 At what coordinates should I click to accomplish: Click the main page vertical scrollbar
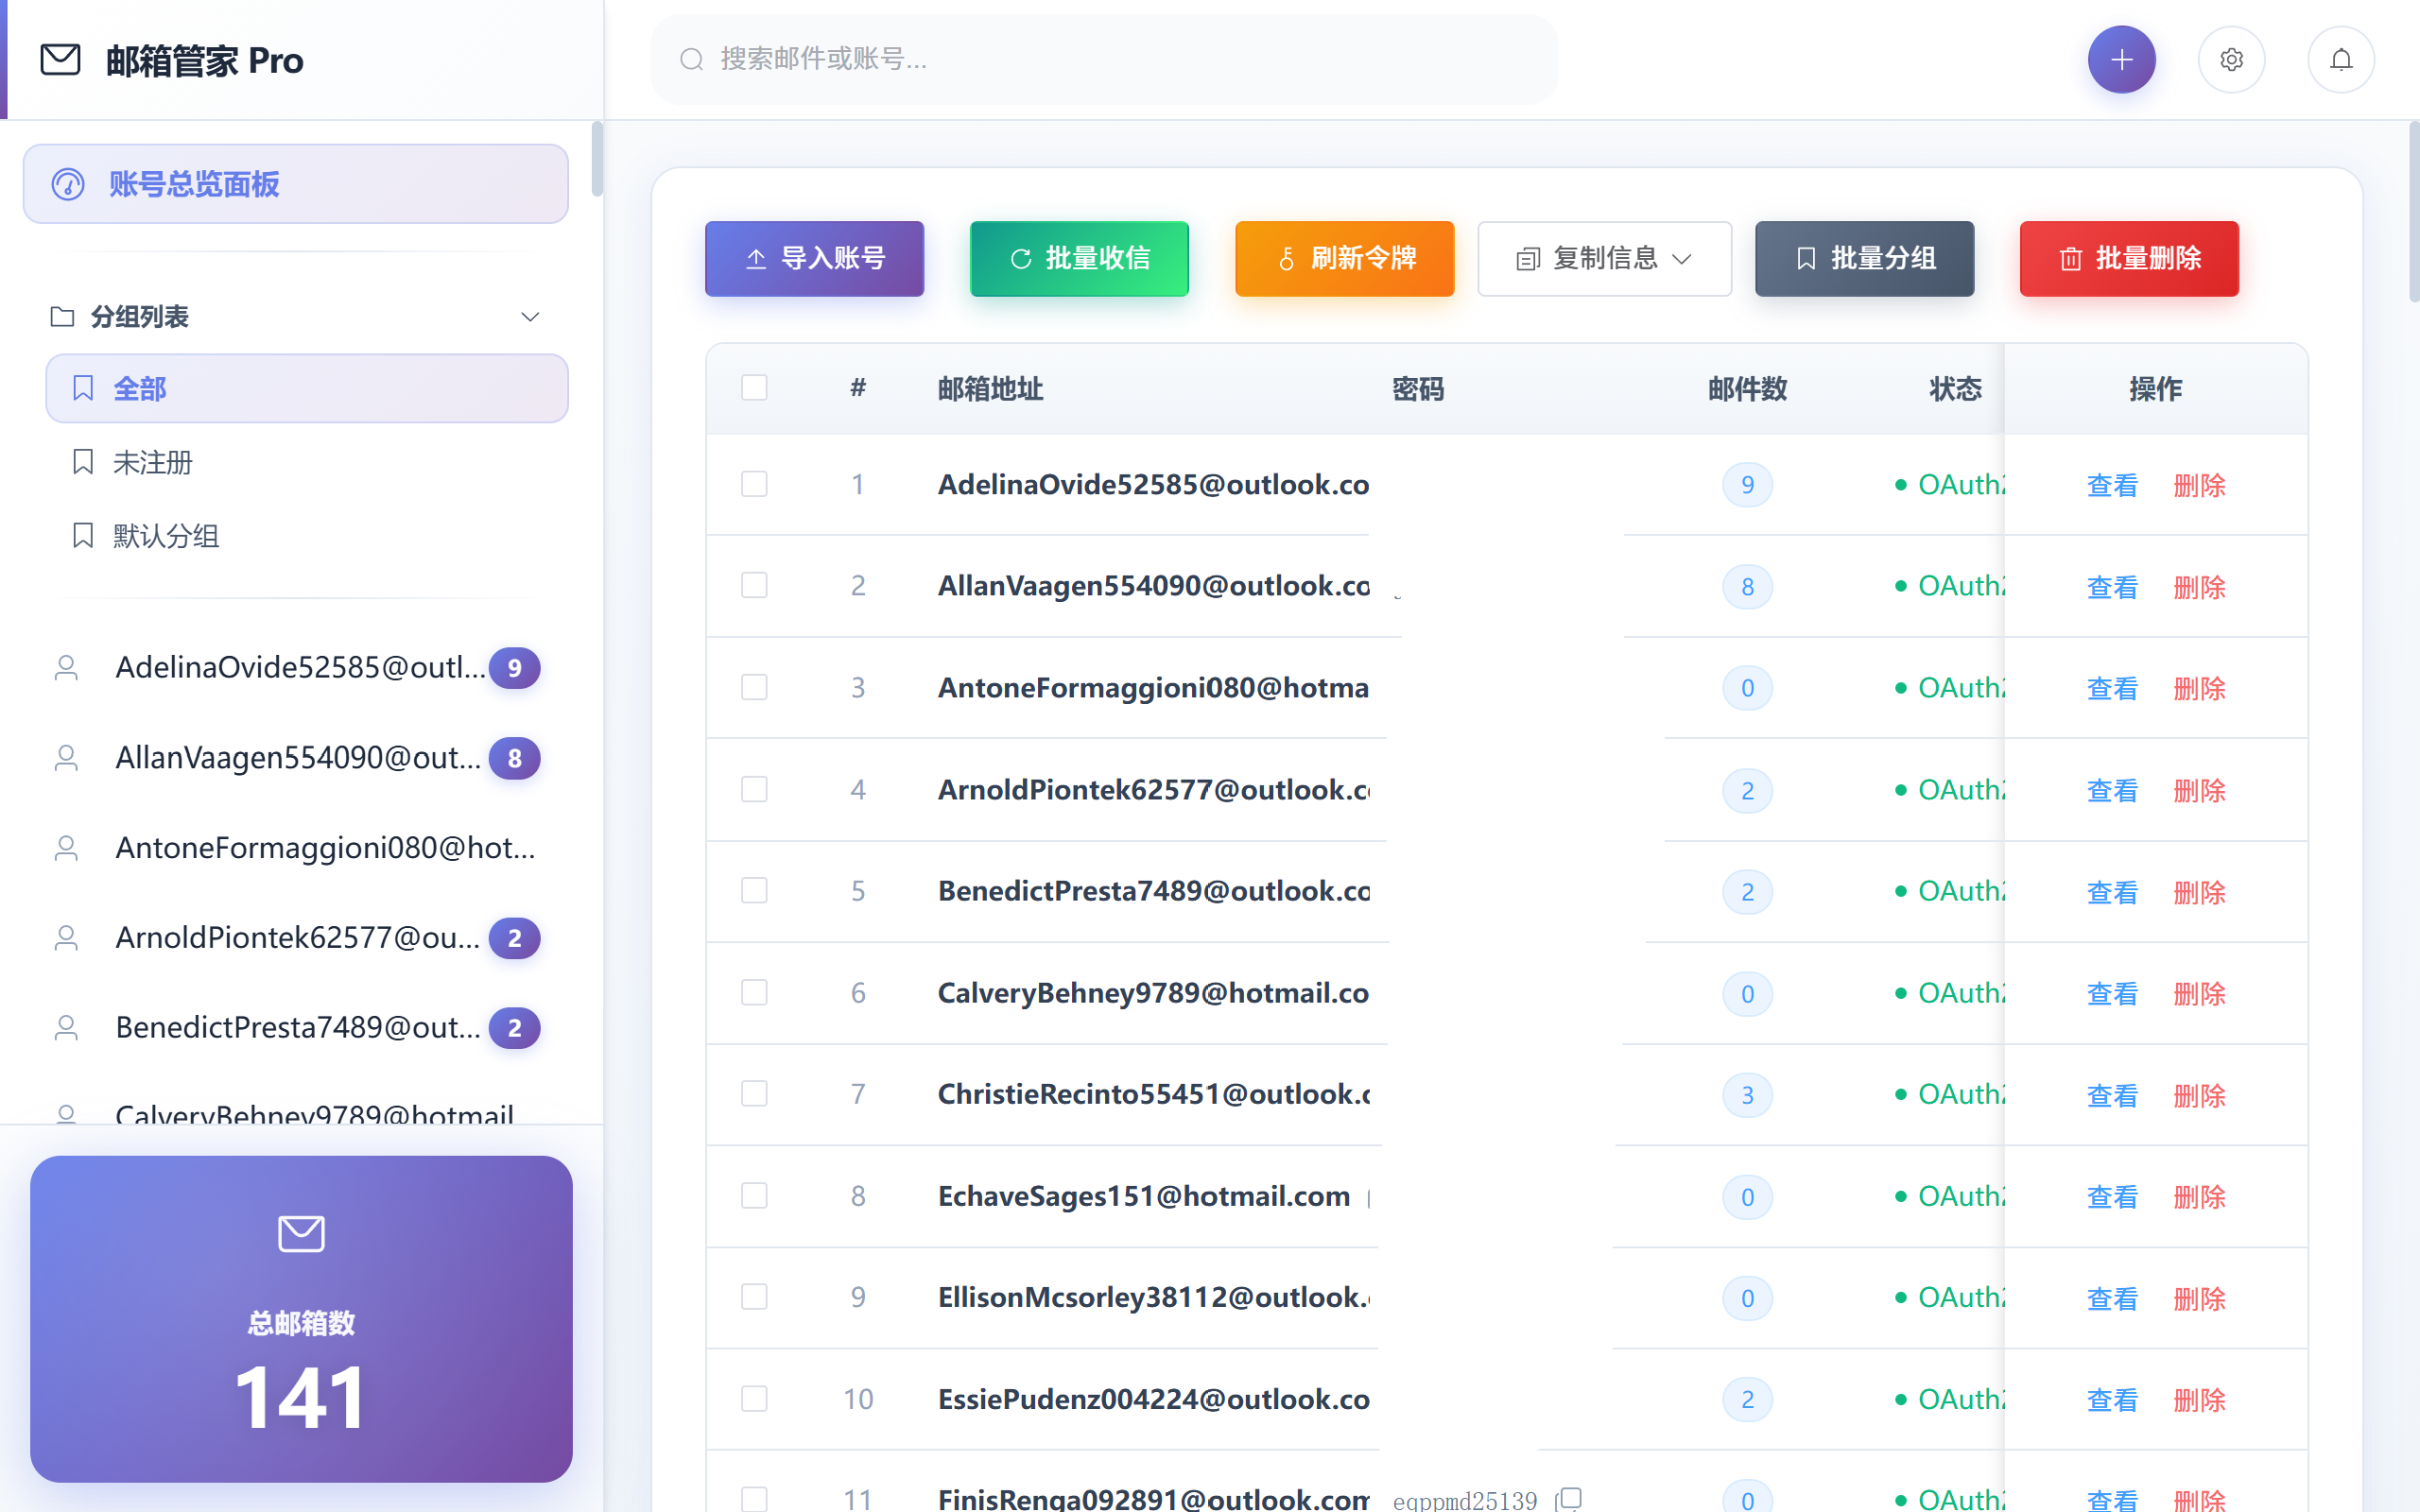pyautogui.click(x=2413, y=212)
